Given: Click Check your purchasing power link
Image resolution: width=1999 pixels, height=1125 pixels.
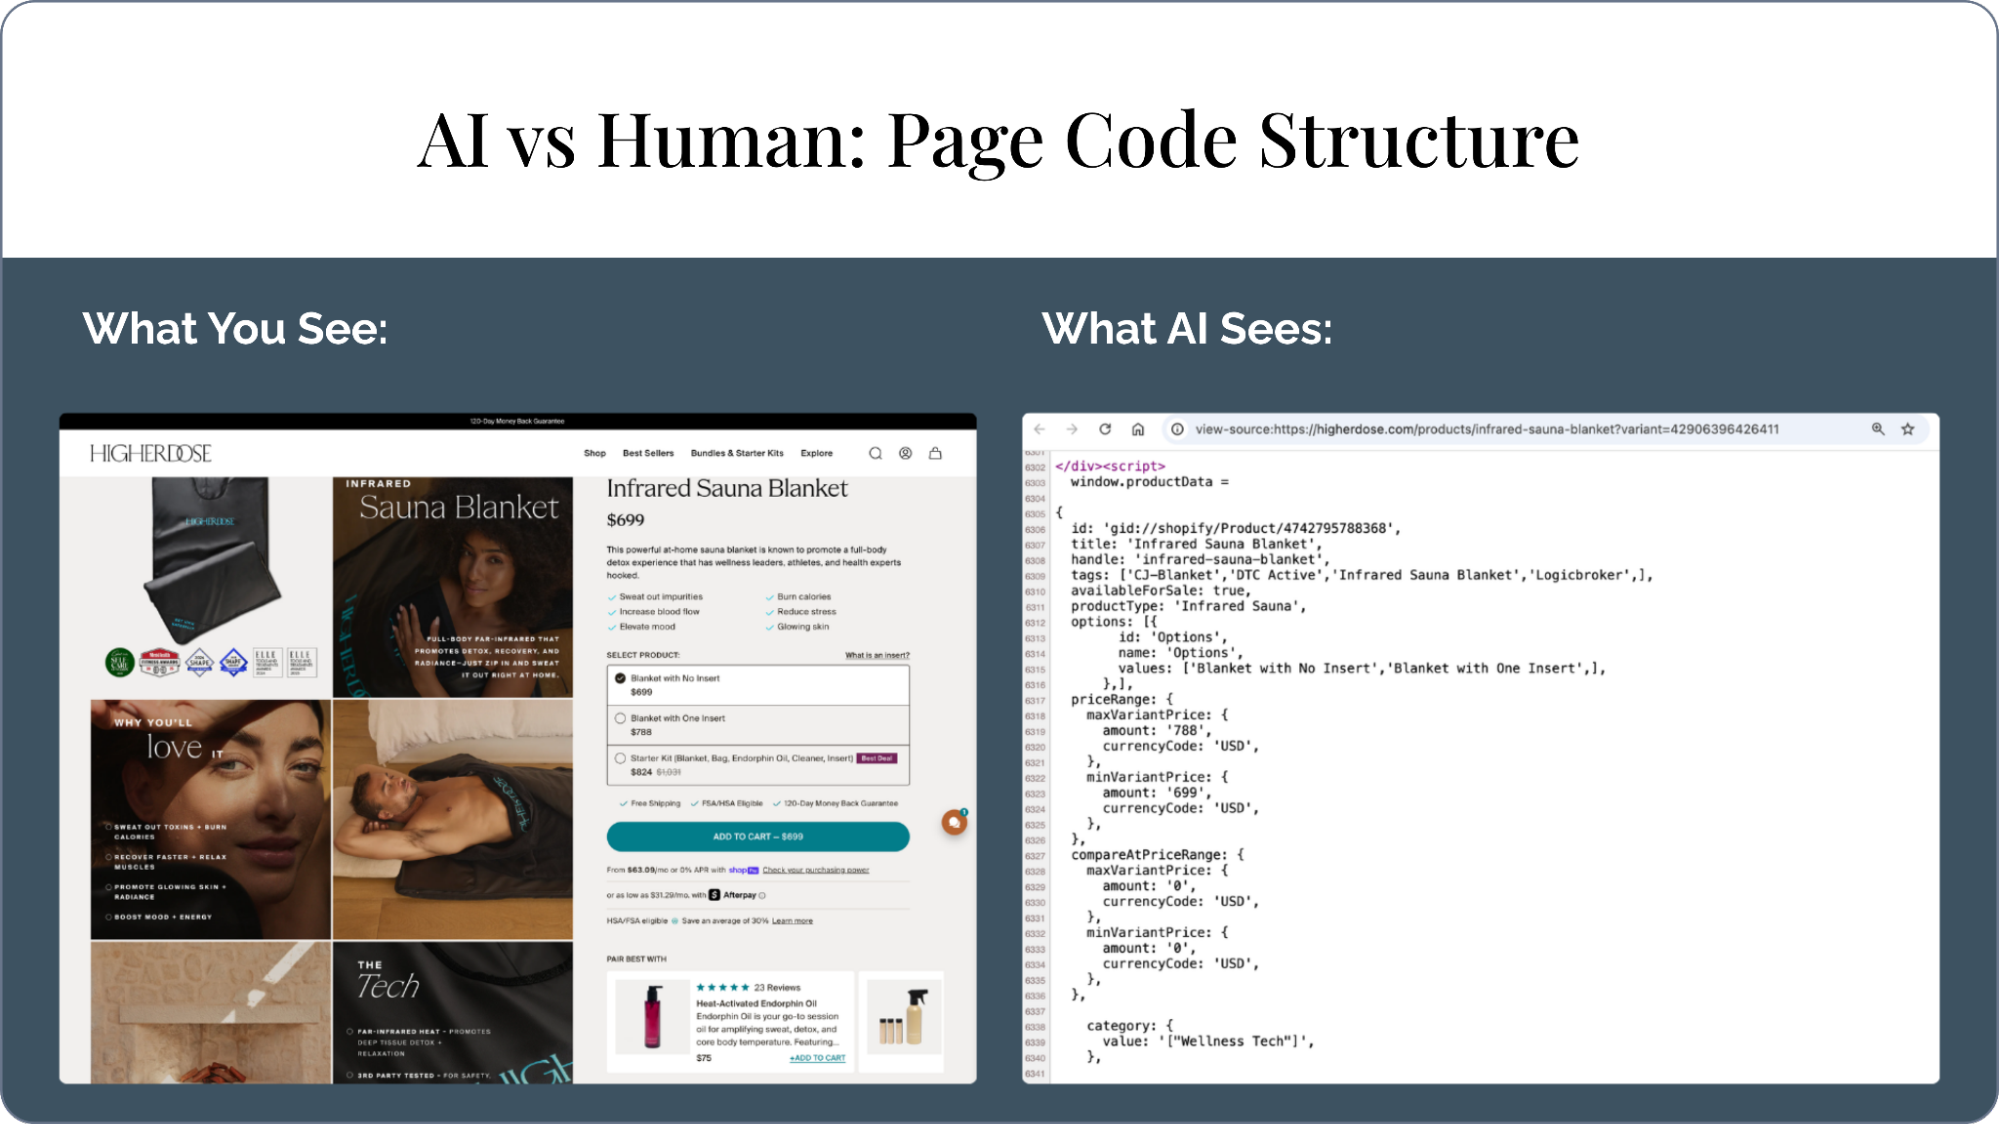Looking at the screenshot, I should click(x=816, y=870).
